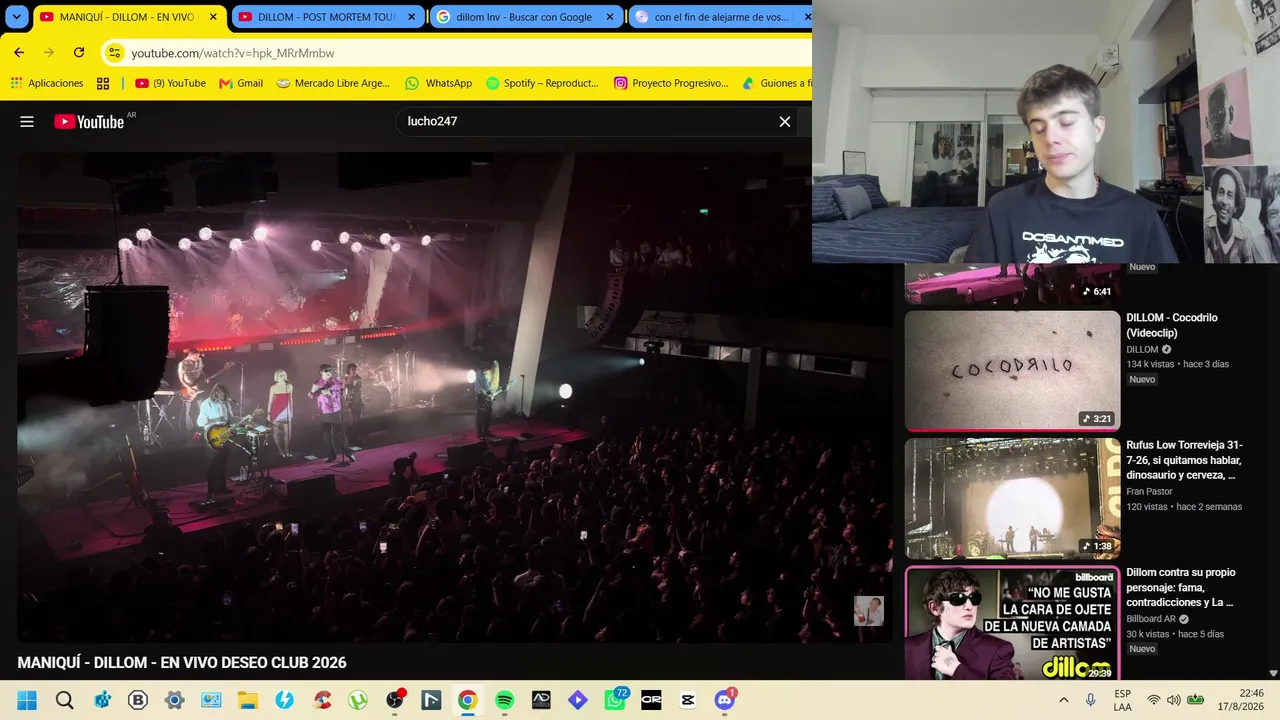
Task: Open the purple diamond app in taskbar
Action: click(578, 700)
